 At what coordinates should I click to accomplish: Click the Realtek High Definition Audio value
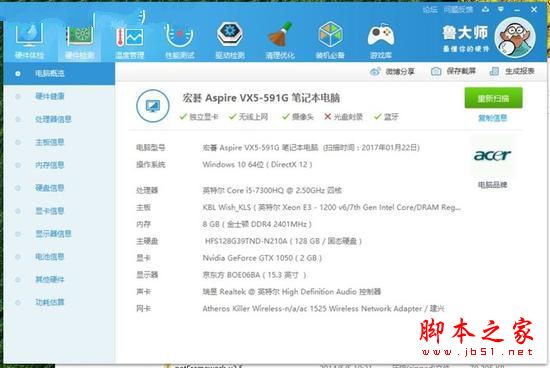pyautogui.click(x=291, y=292)
